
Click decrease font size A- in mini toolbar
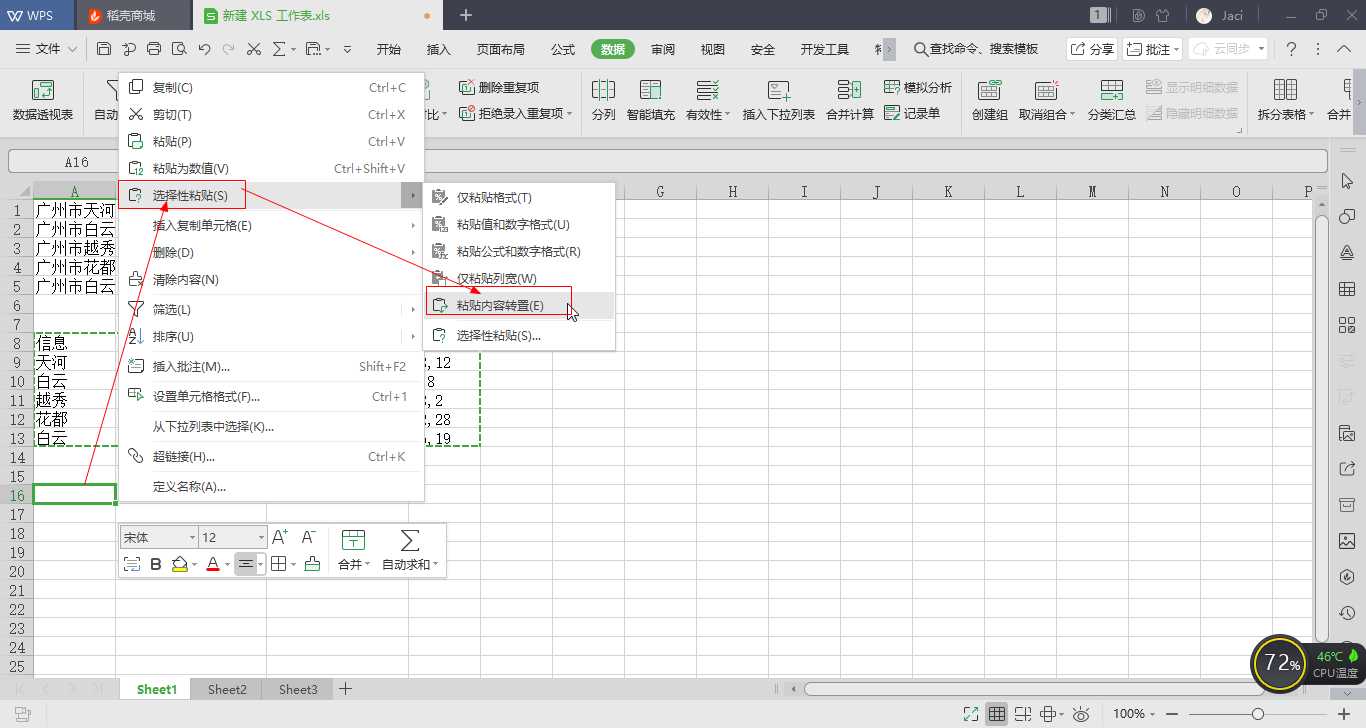309,537
